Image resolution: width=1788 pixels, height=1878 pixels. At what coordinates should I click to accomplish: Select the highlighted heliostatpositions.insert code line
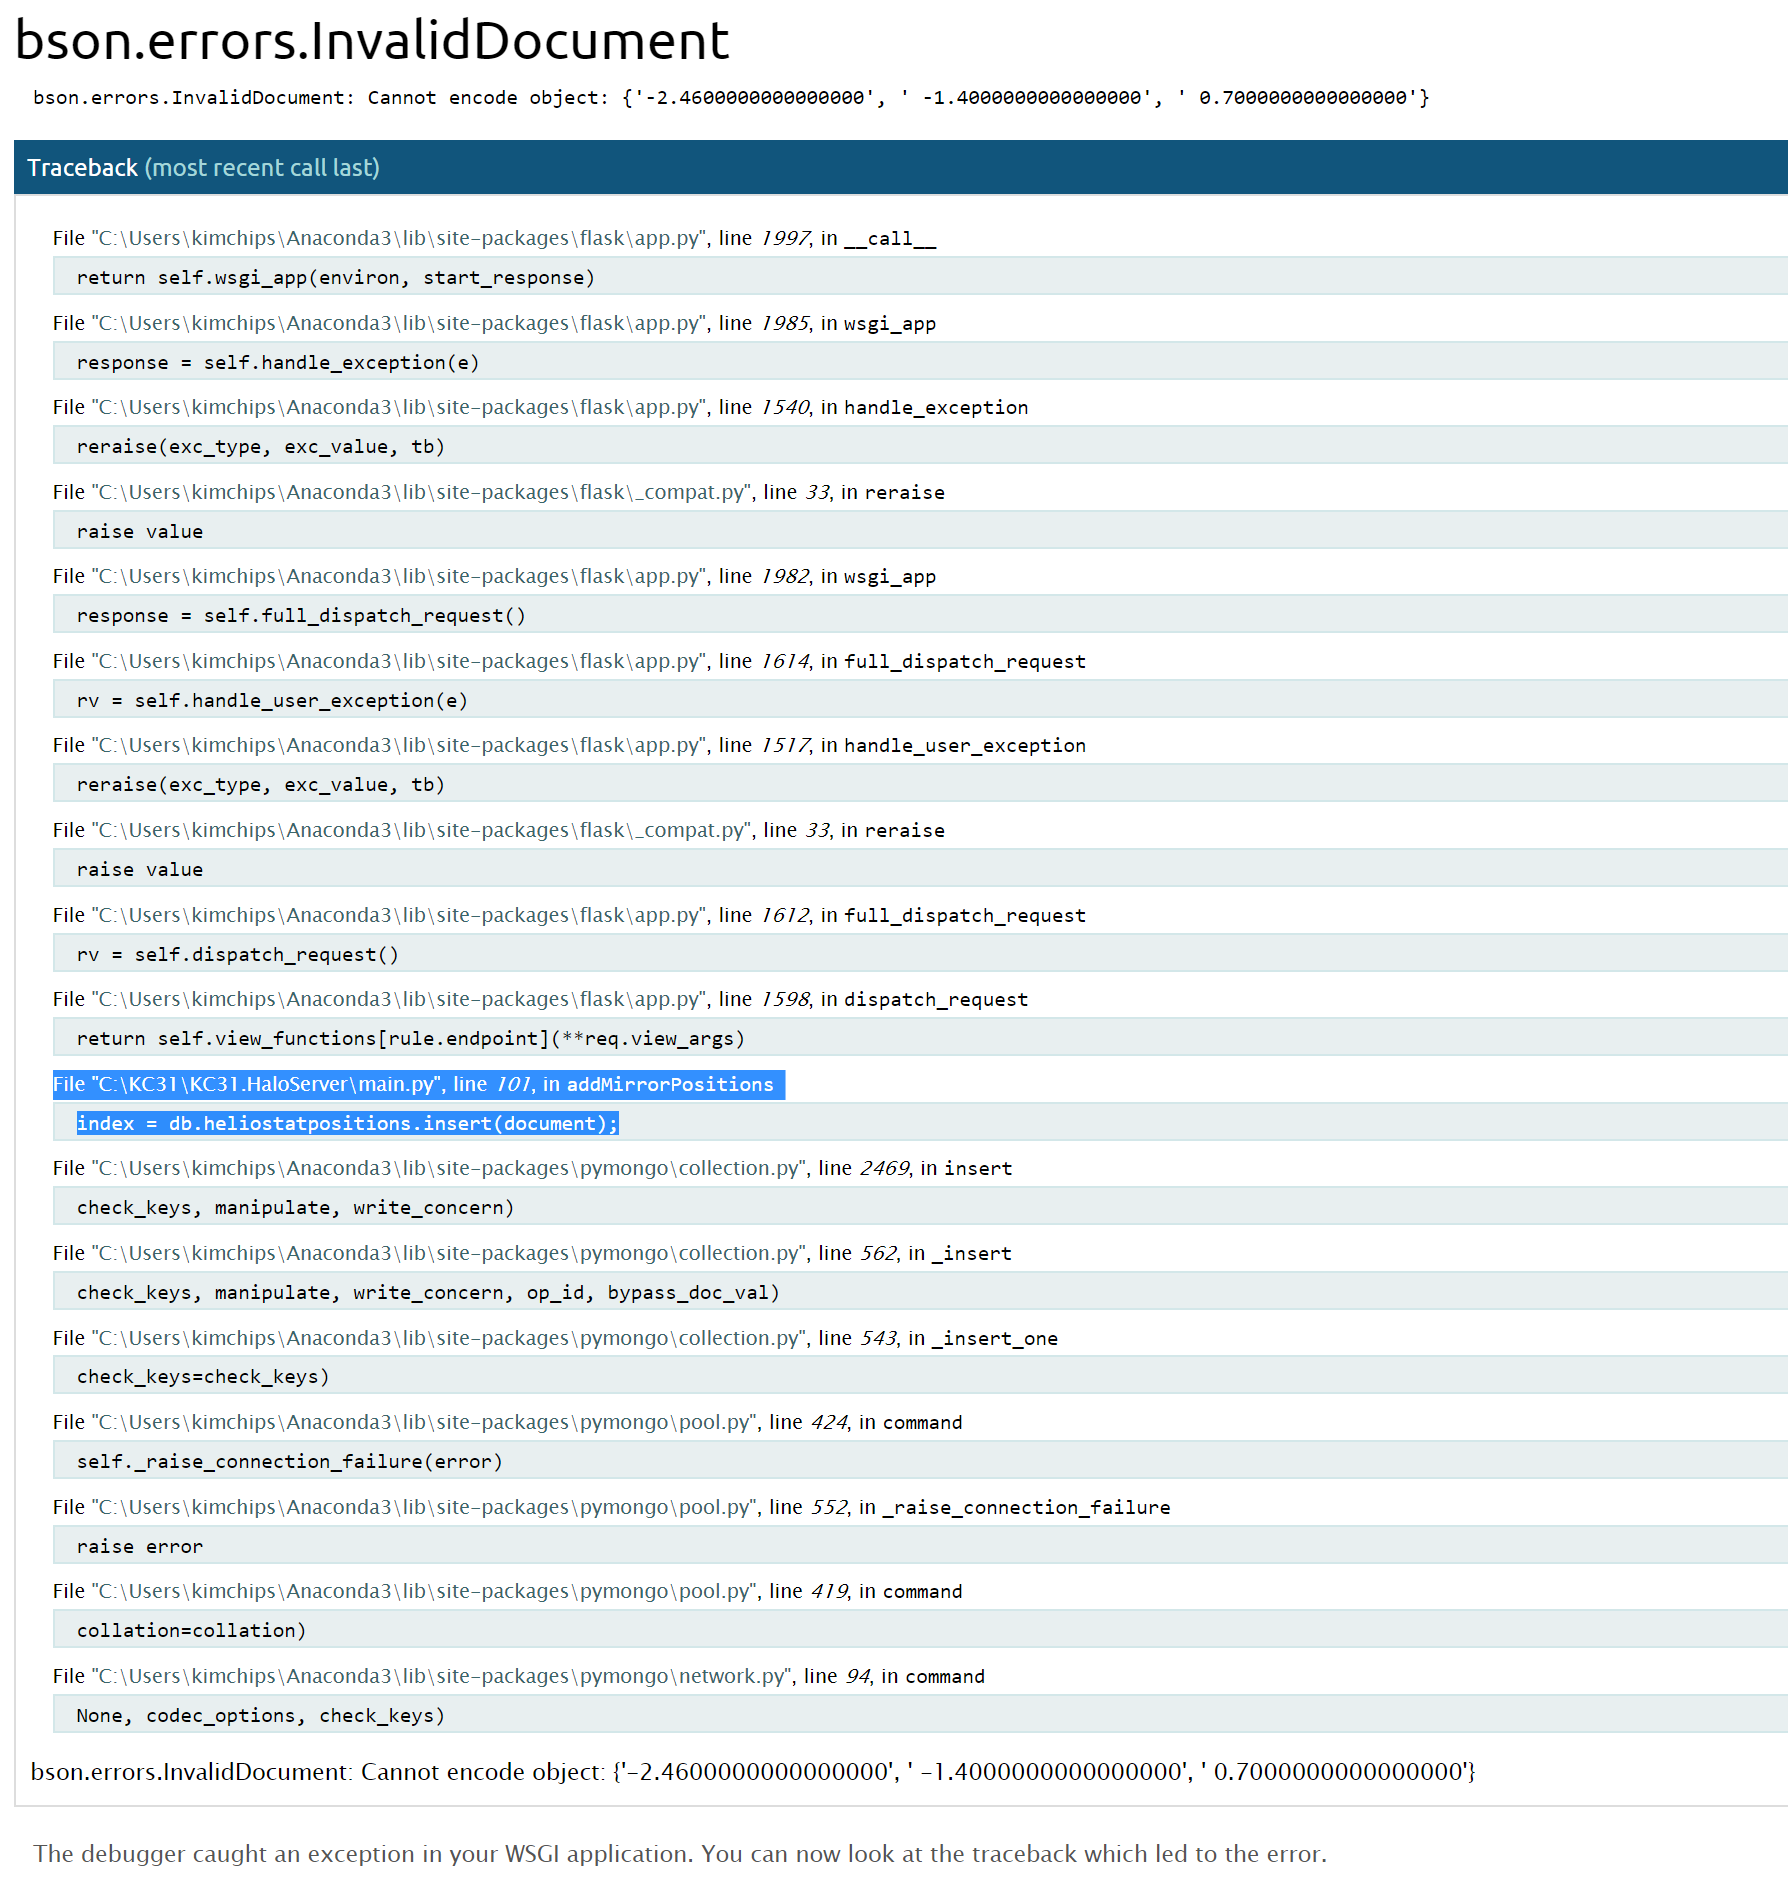click(x=347, y=1123)
